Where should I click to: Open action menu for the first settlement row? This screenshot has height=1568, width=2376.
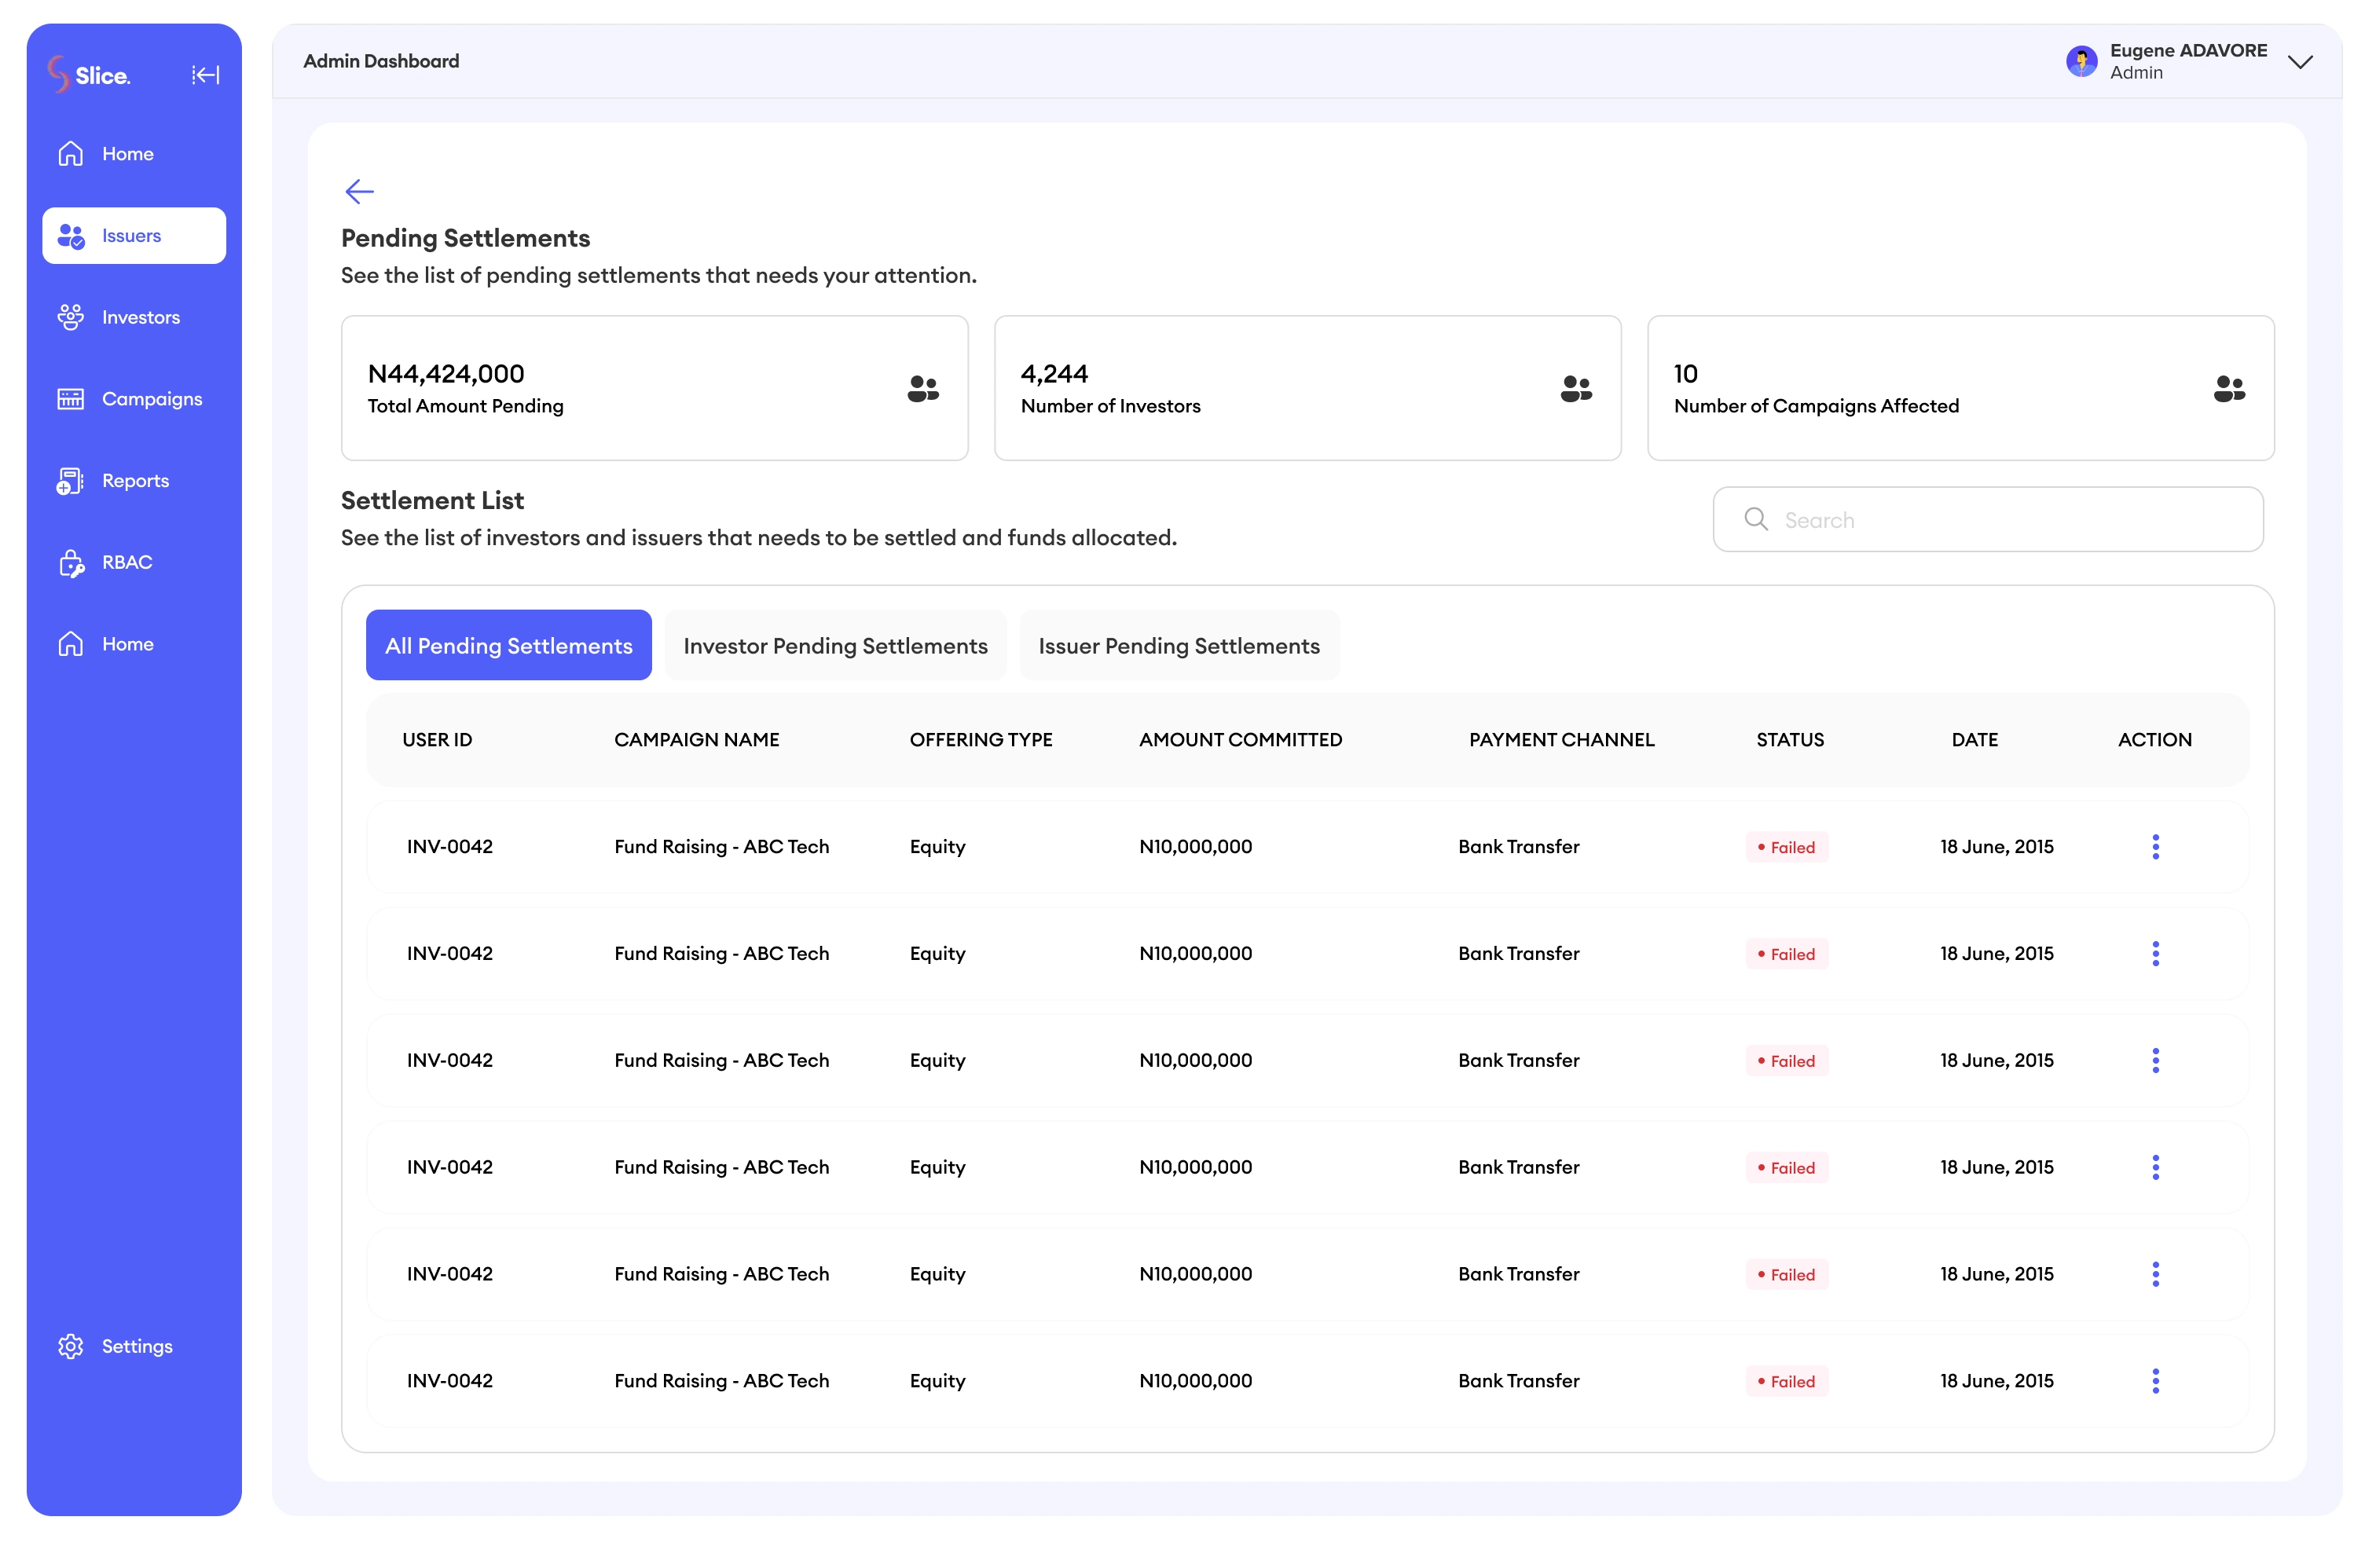coord(2155,847)
